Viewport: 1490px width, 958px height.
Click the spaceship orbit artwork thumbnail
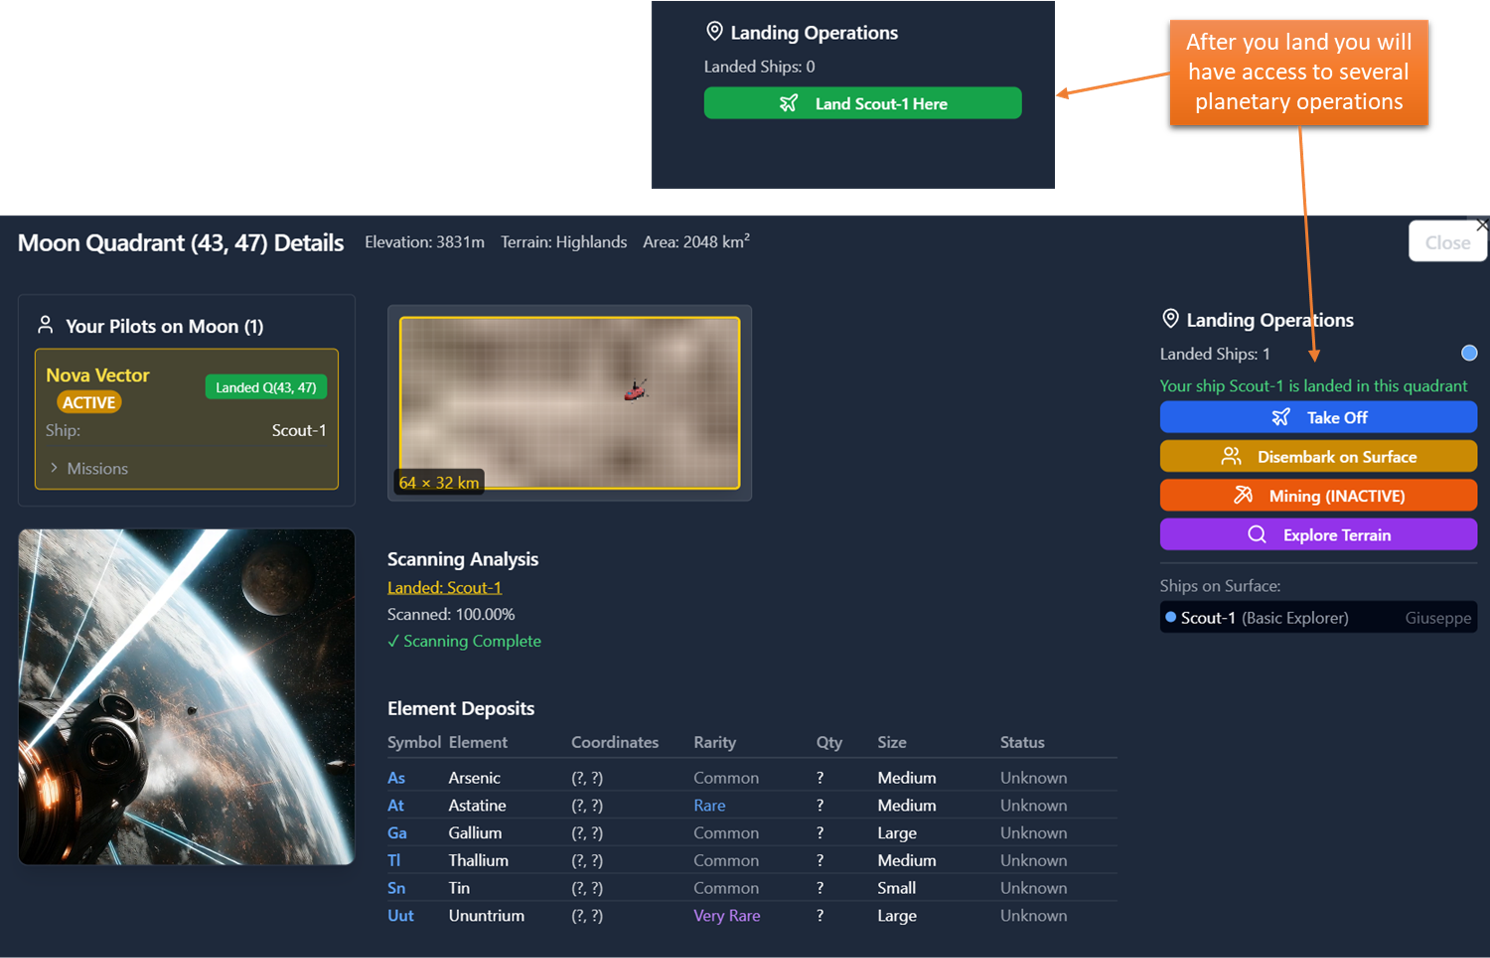pyautogui.click(x=187, y=696)
